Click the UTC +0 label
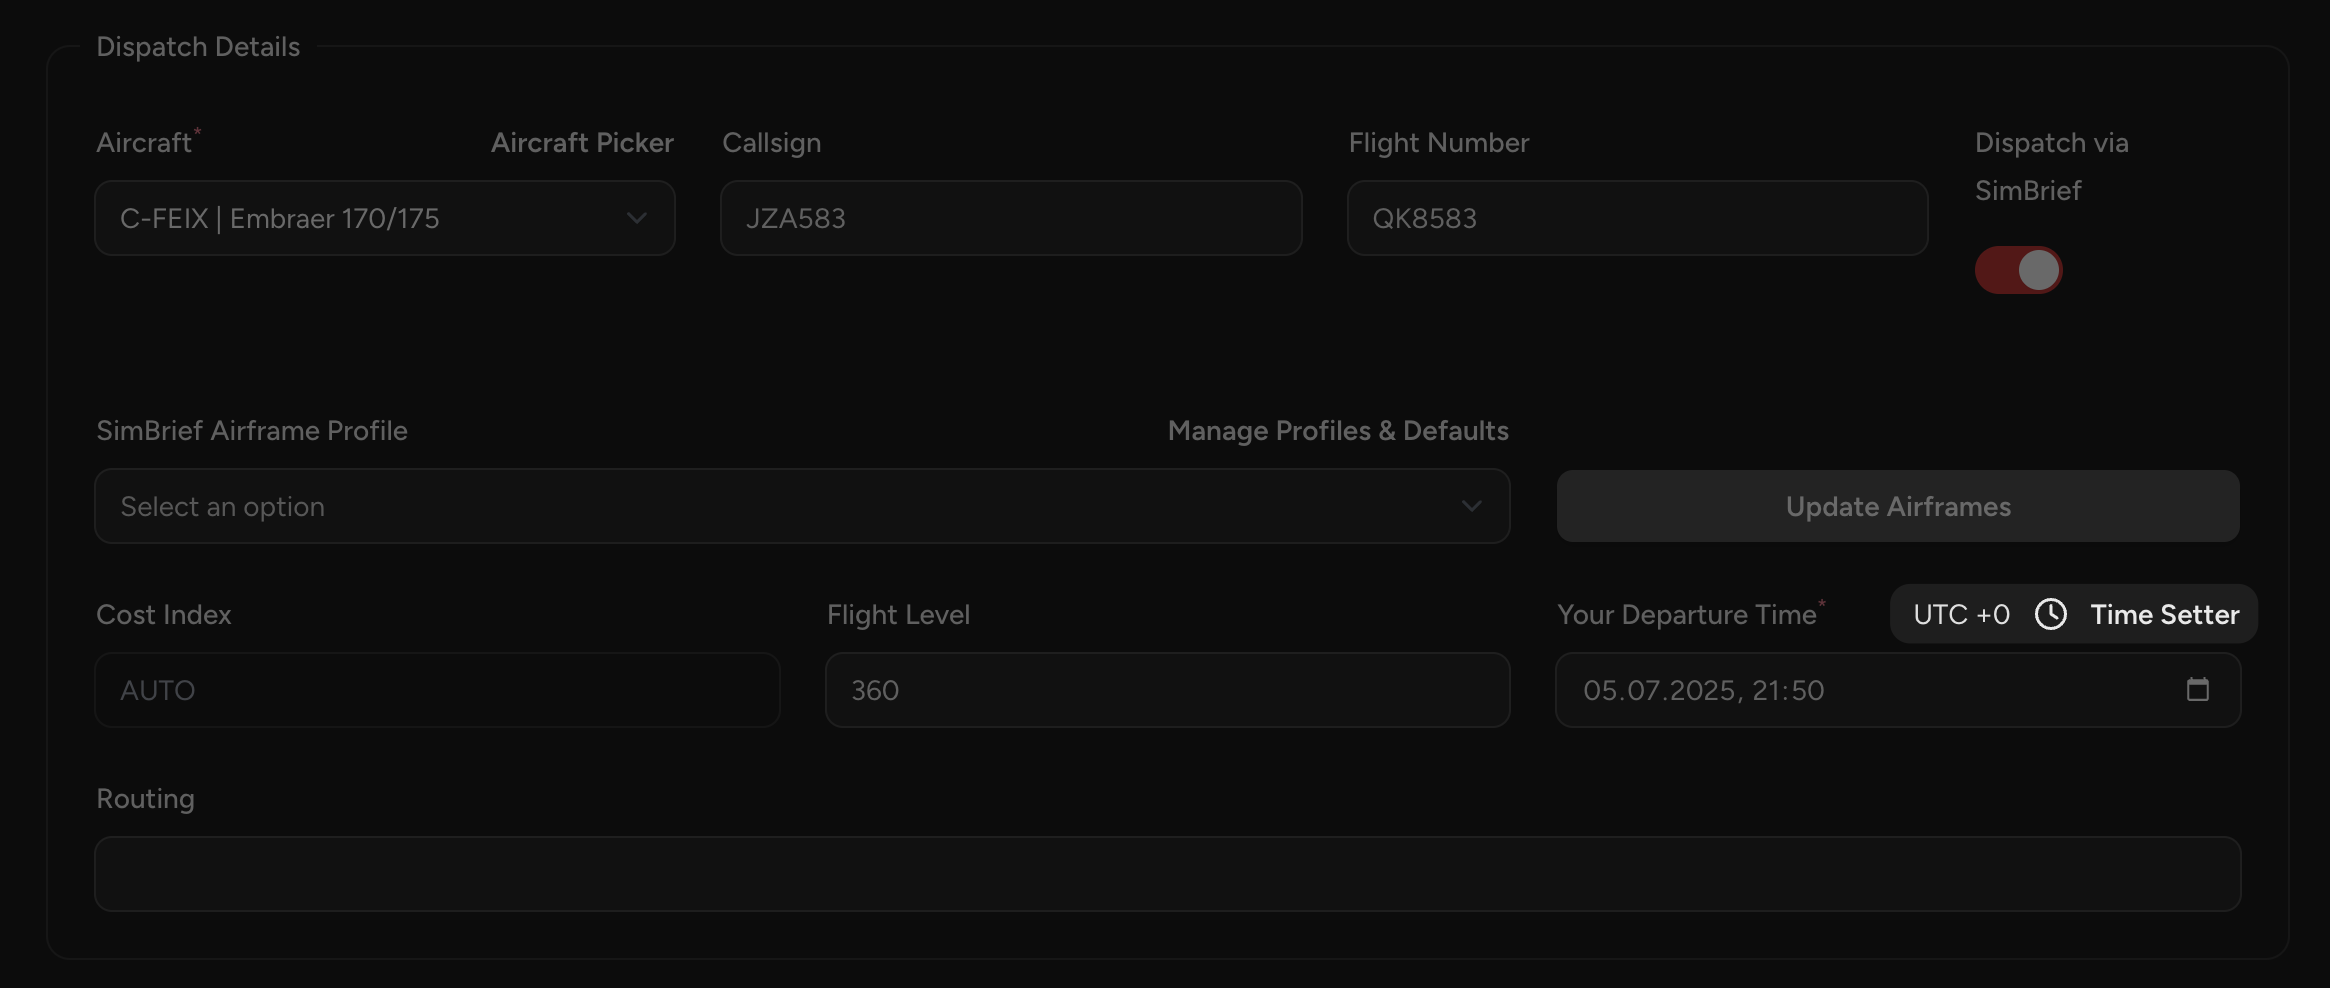This screenshot has height=988, width=2330. point(1961,614)
